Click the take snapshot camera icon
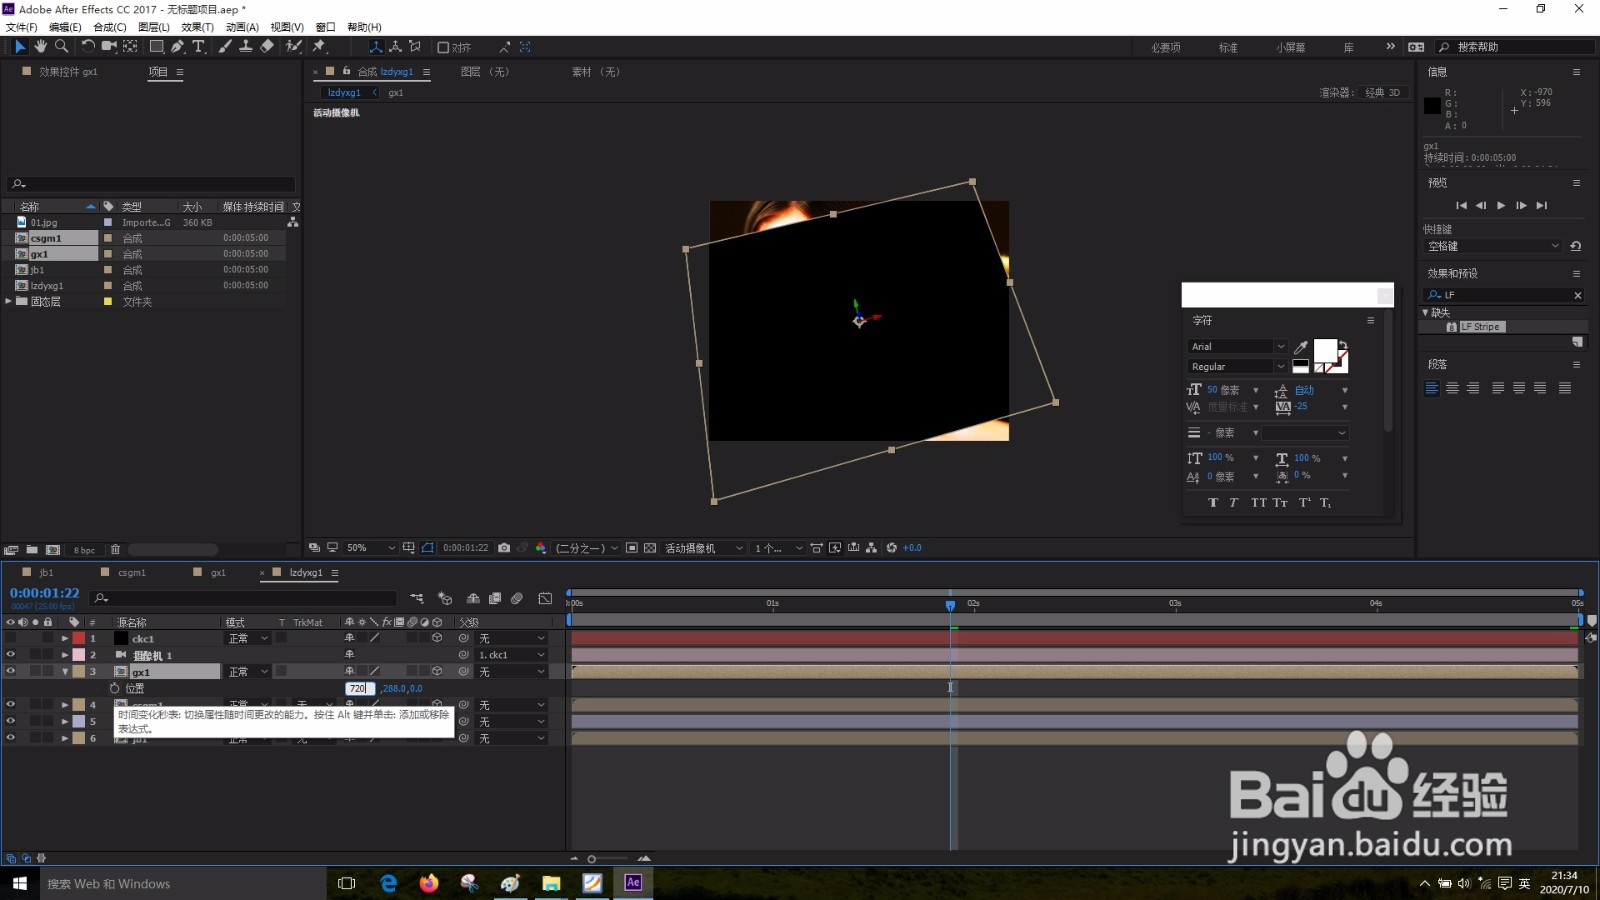1600x900 pixels. click(504, 548)
